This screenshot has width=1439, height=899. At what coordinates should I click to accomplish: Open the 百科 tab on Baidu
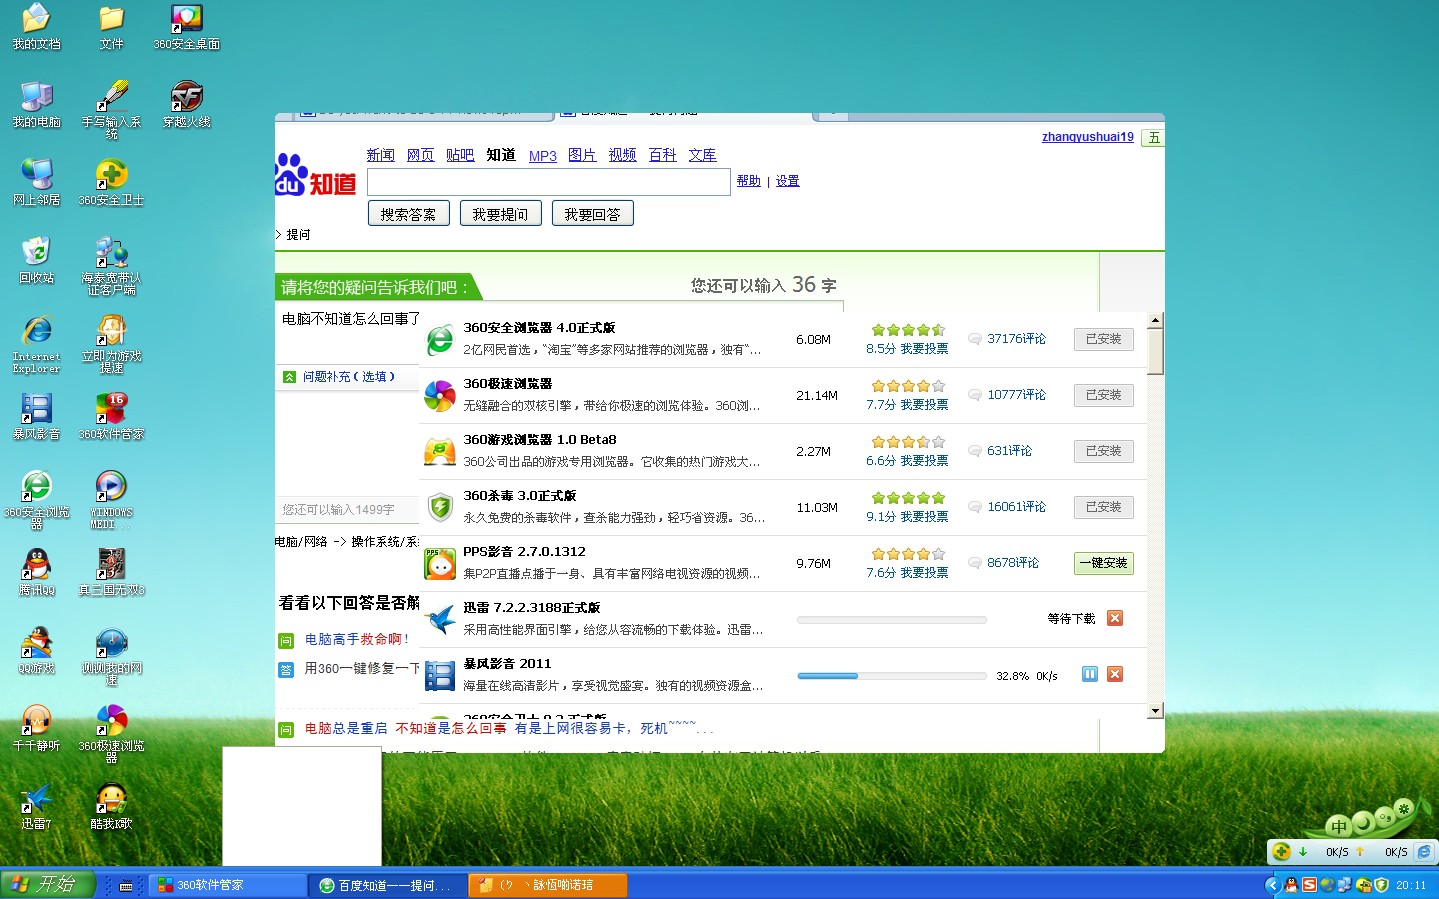[x=662, y=155]
